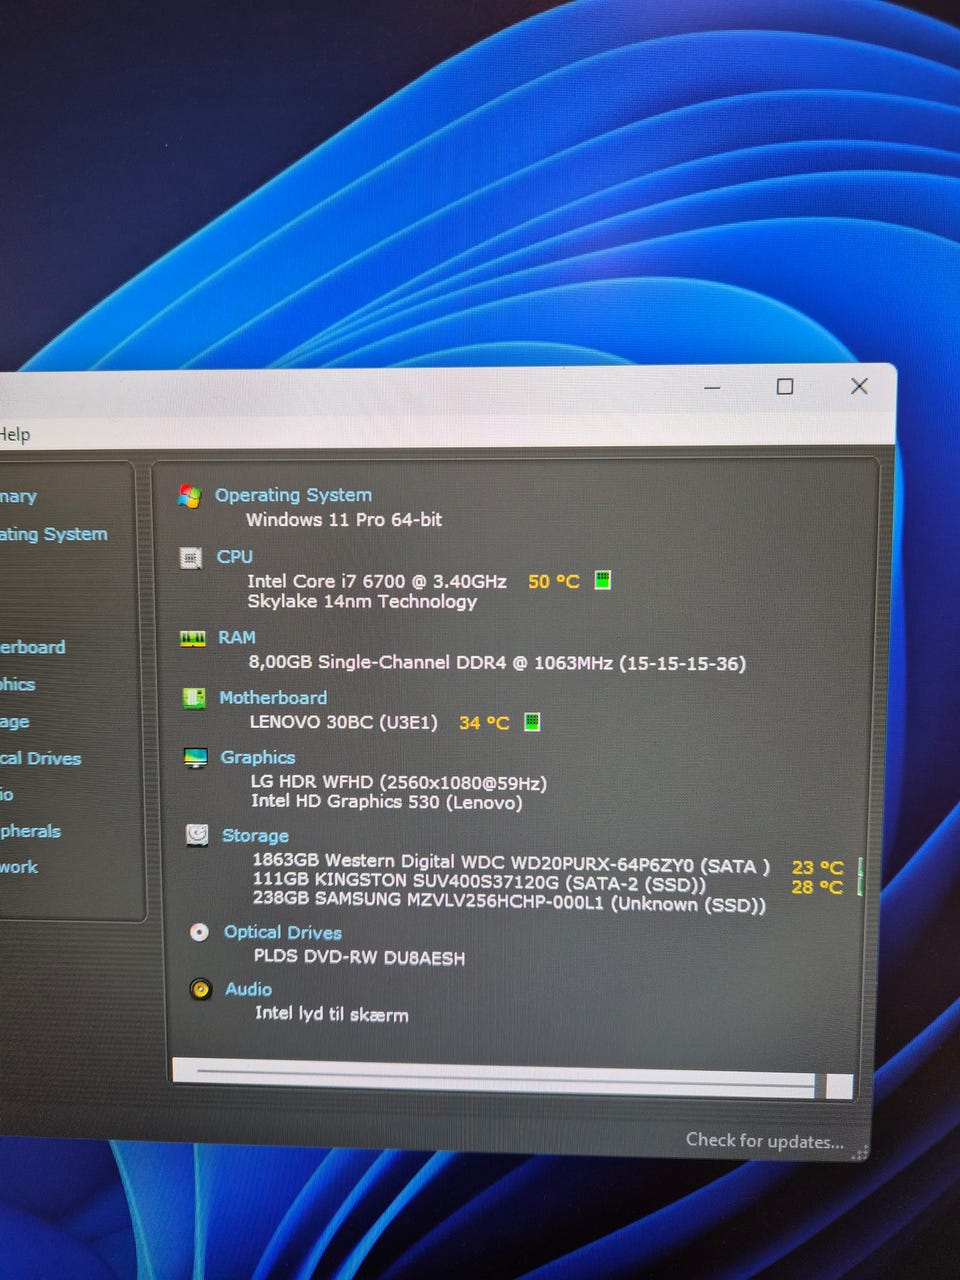Click the Check for updates link
The image size is (960, 1280).
pyautogui.click(x=764, y=1140)
